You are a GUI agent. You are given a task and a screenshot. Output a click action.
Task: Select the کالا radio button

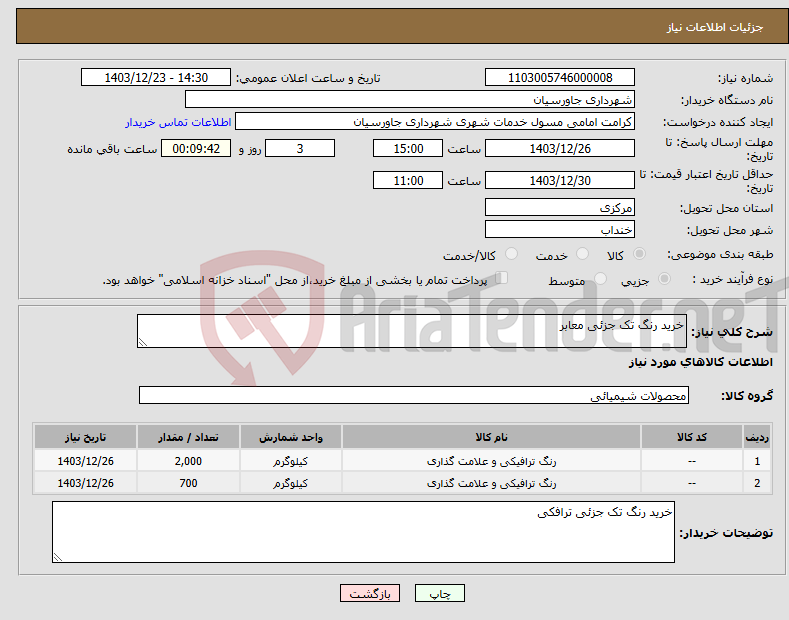[x=639, y=254]
